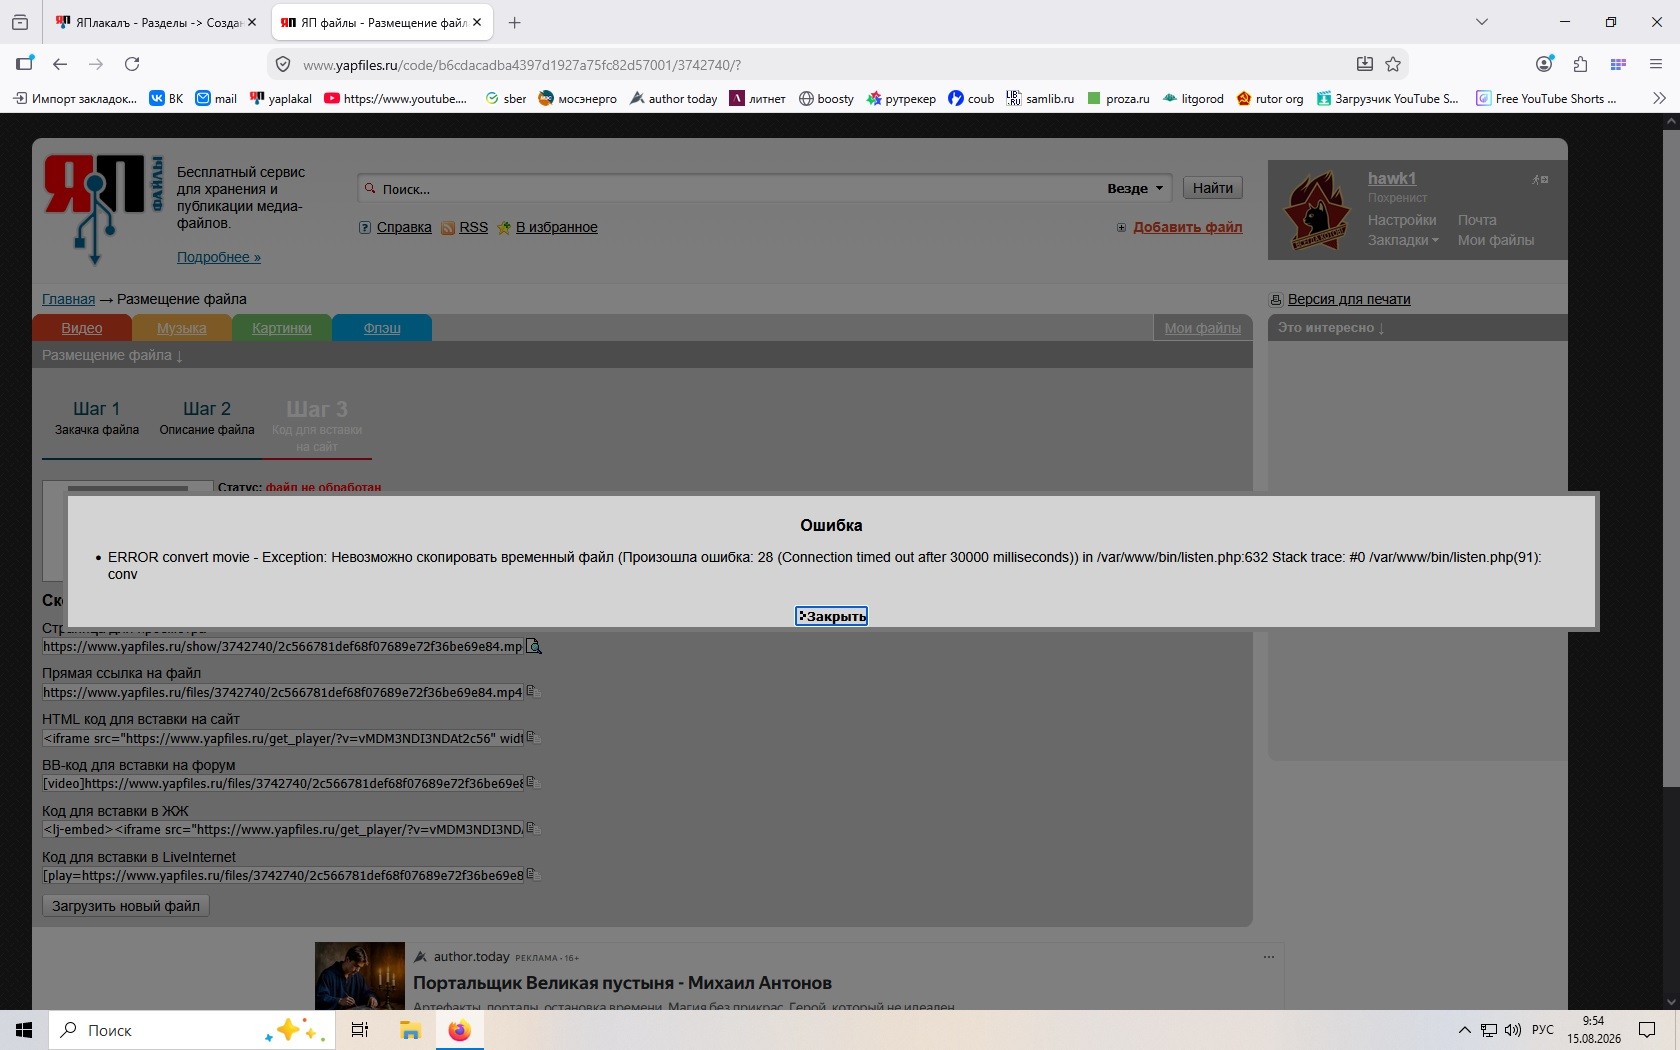Open the Windows notification center
1680x1050 pixels.
(x=1647, y=1030)
